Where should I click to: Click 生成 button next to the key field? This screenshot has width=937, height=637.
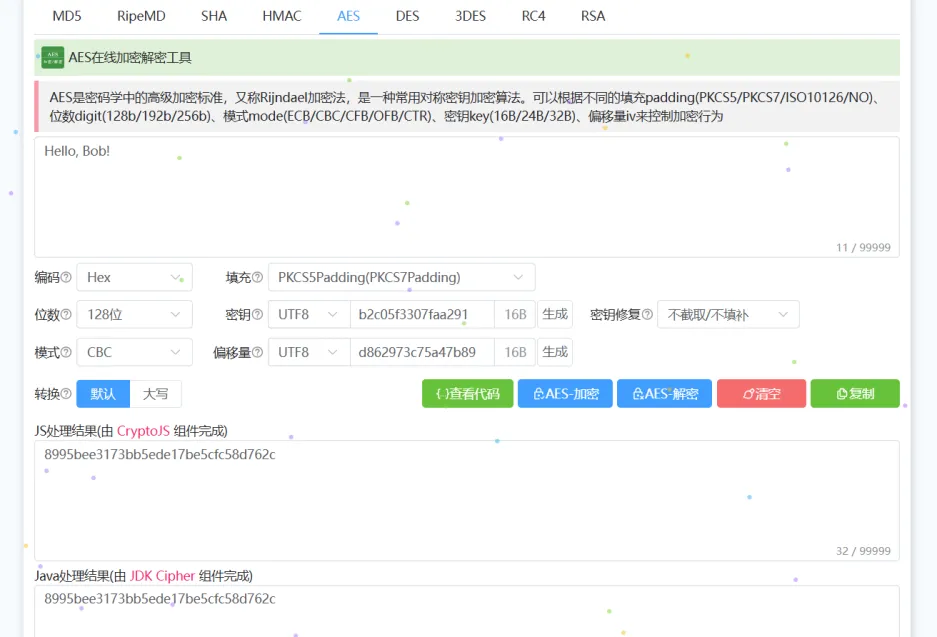(555, 314)
